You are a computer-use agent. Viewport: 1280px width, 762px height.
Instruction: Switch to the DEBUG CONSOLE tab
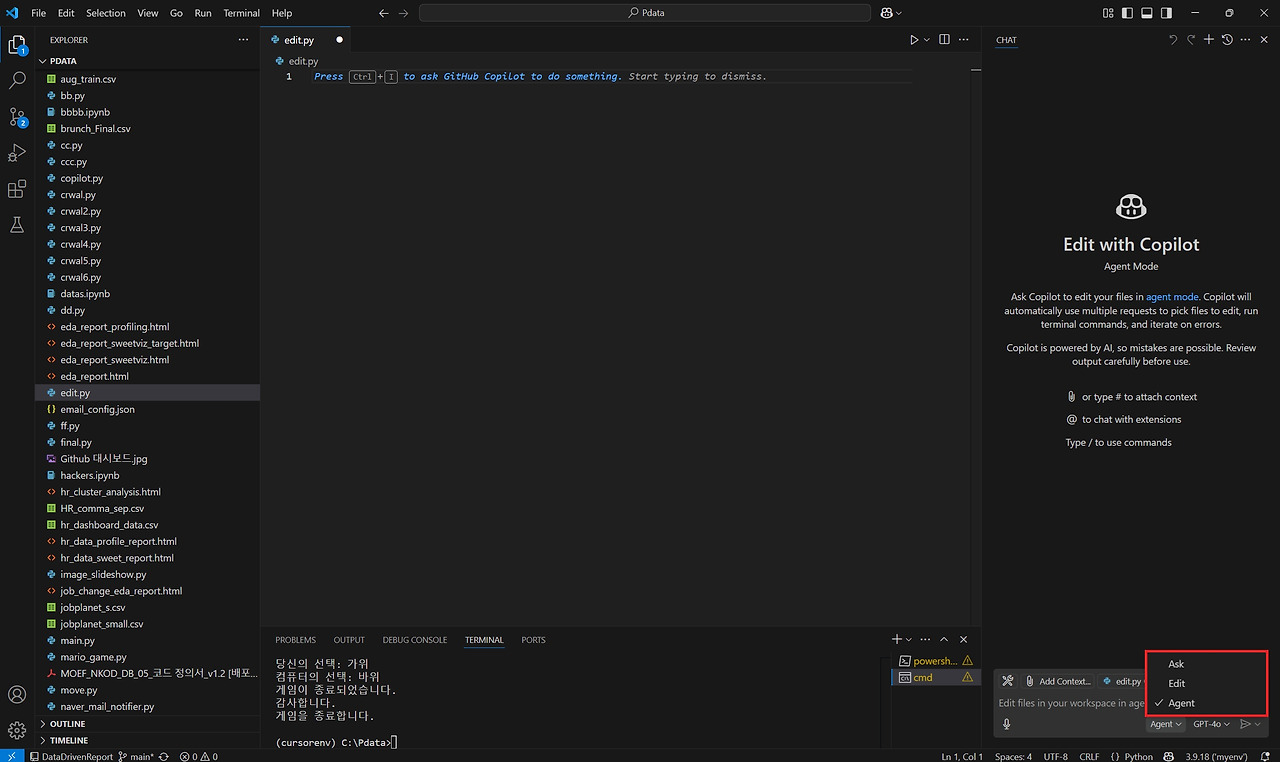pyautogui.click(x=414, y=640)
